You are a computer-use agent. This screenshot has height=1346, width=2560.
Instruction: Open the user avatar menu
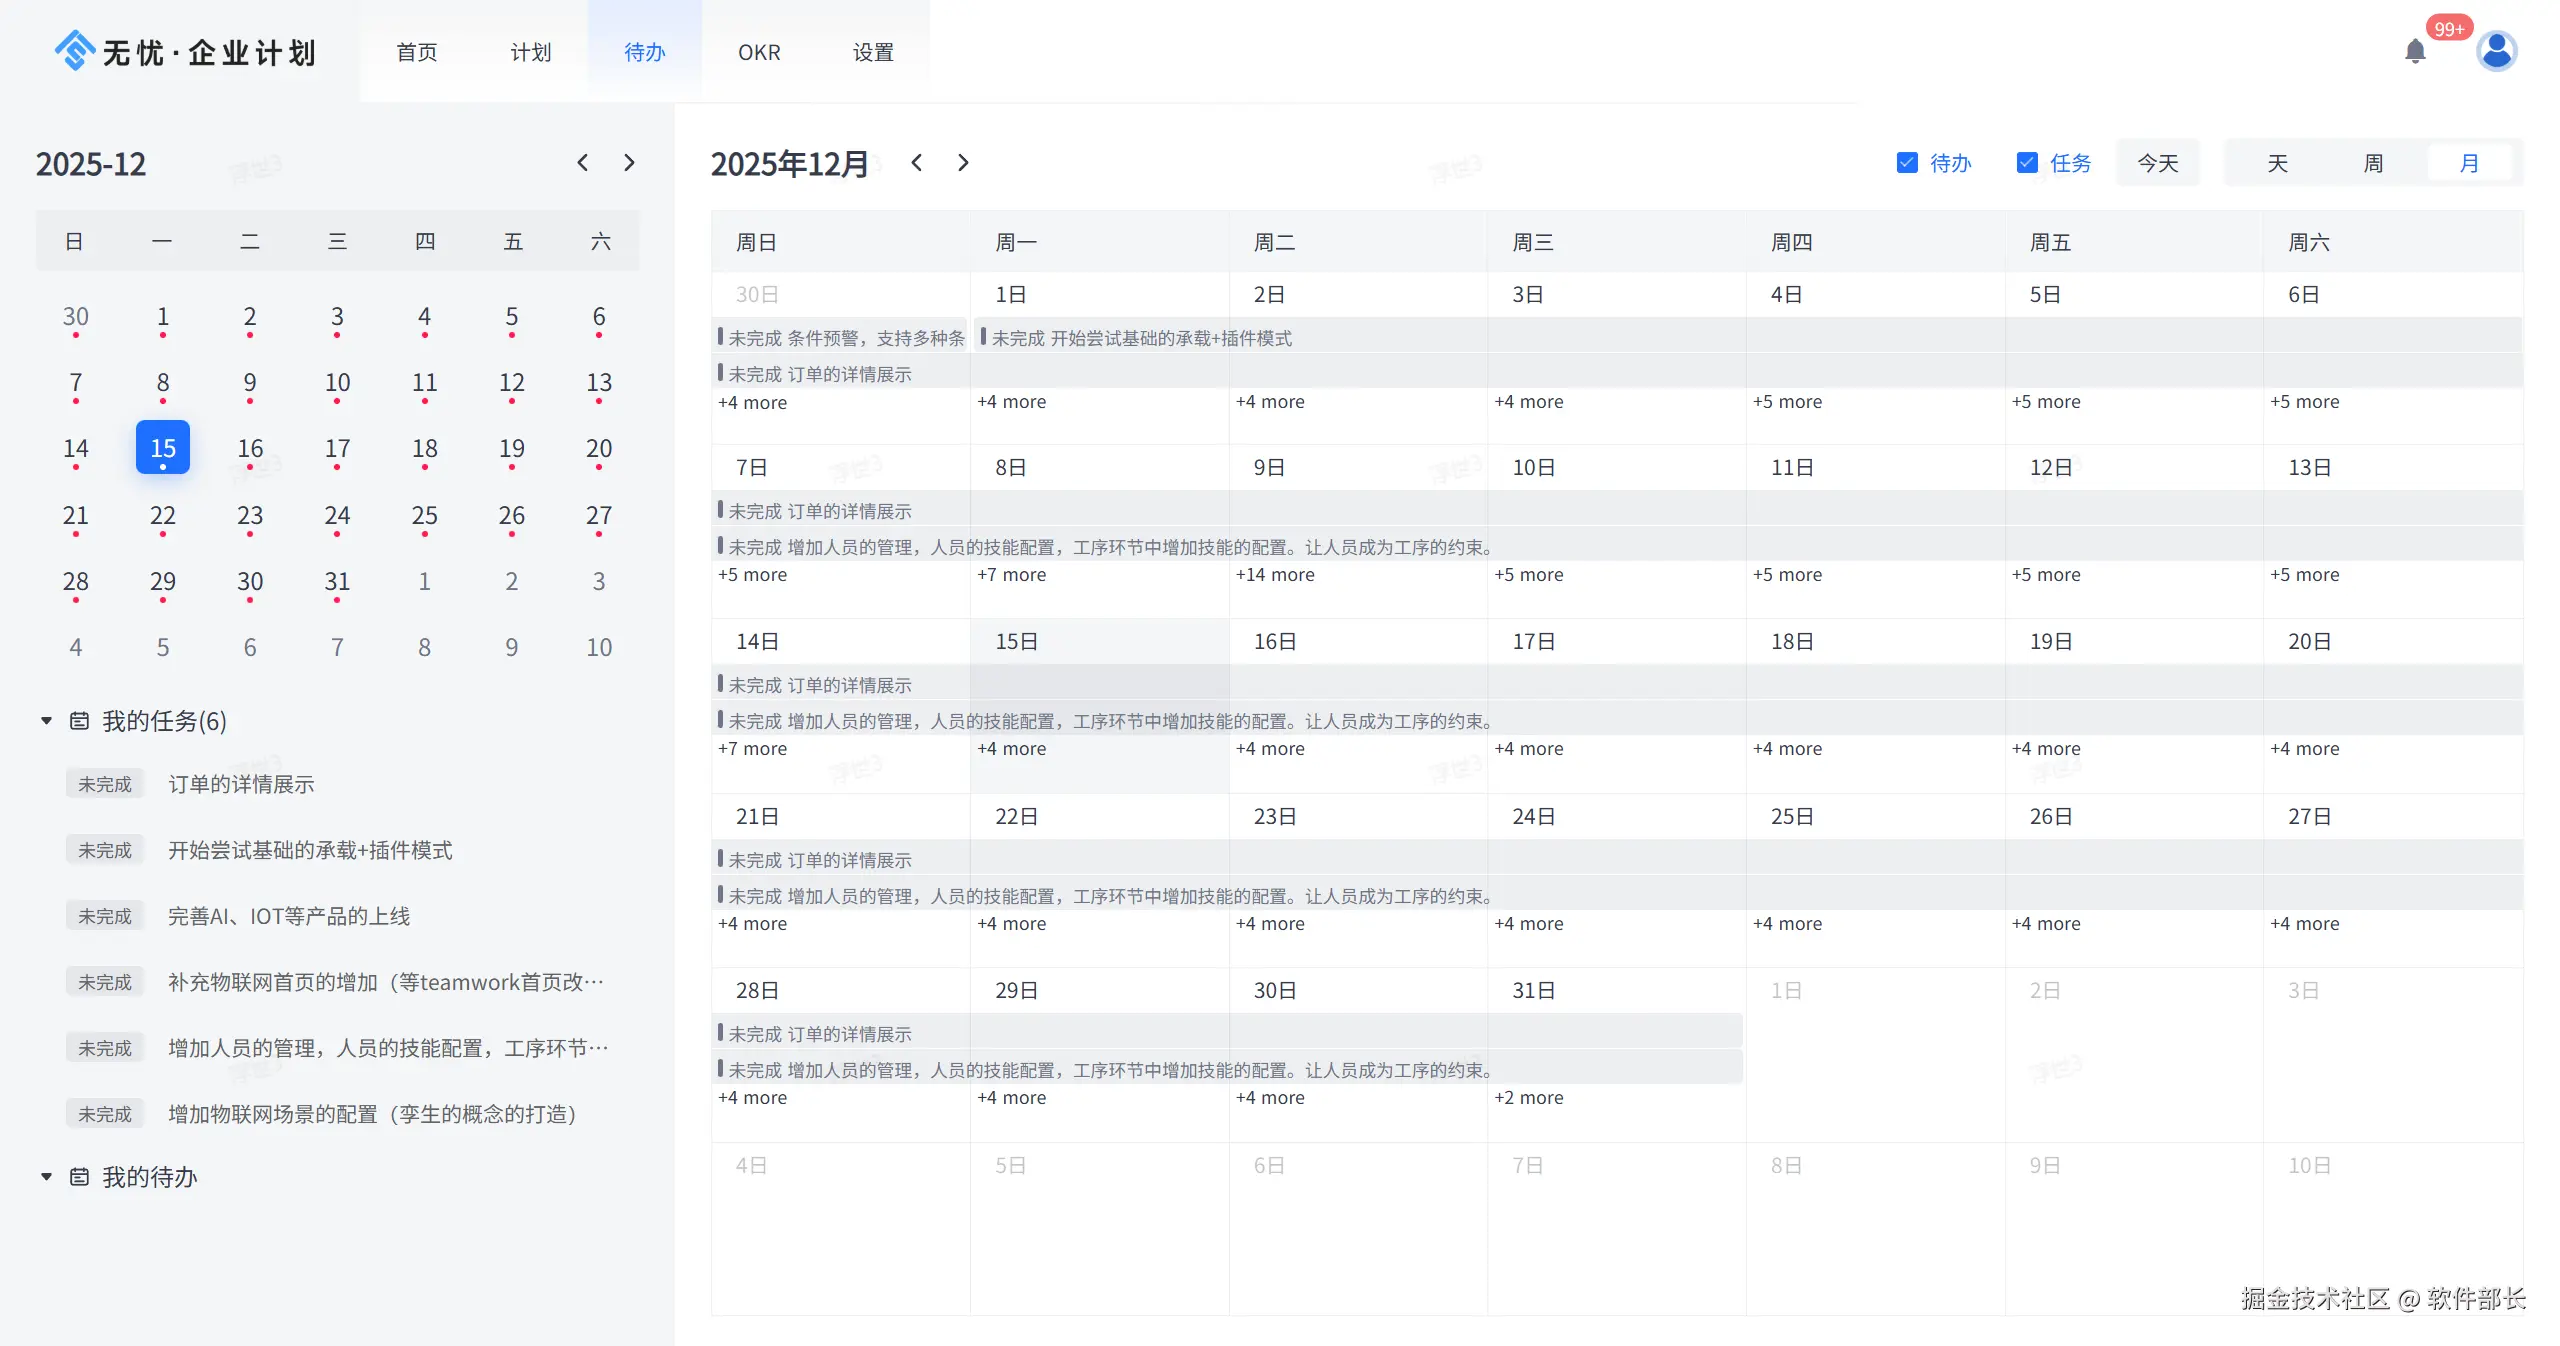click(x=2496, y=51)
